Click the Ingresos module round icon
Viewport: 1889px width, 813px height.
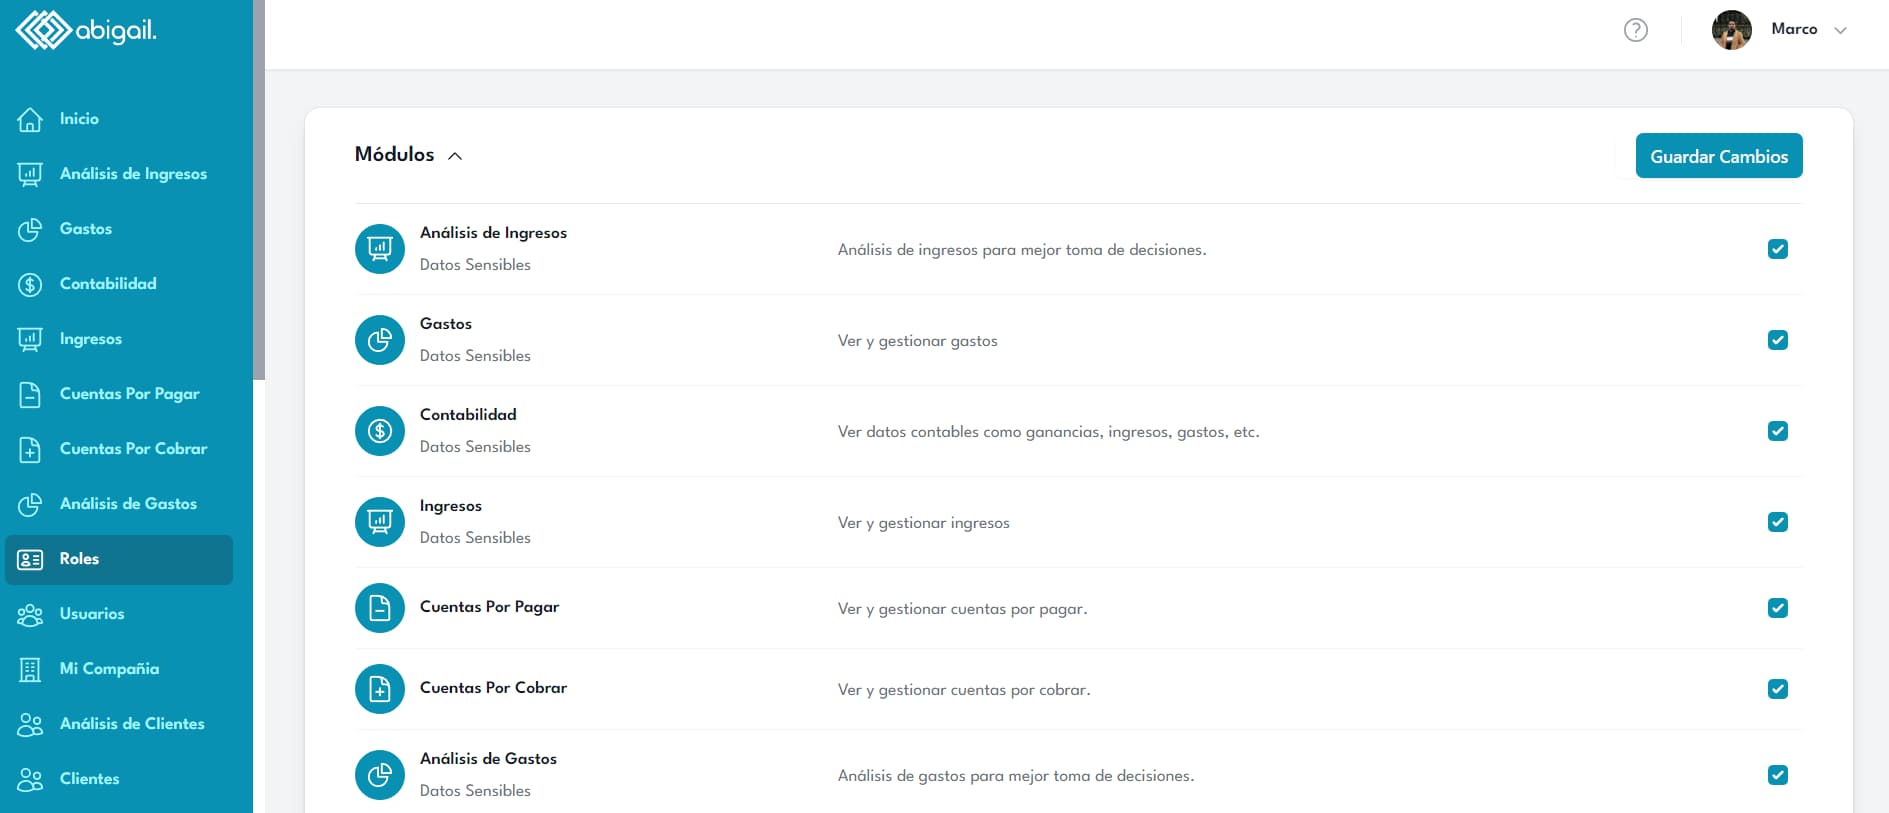tap(380, 522)
